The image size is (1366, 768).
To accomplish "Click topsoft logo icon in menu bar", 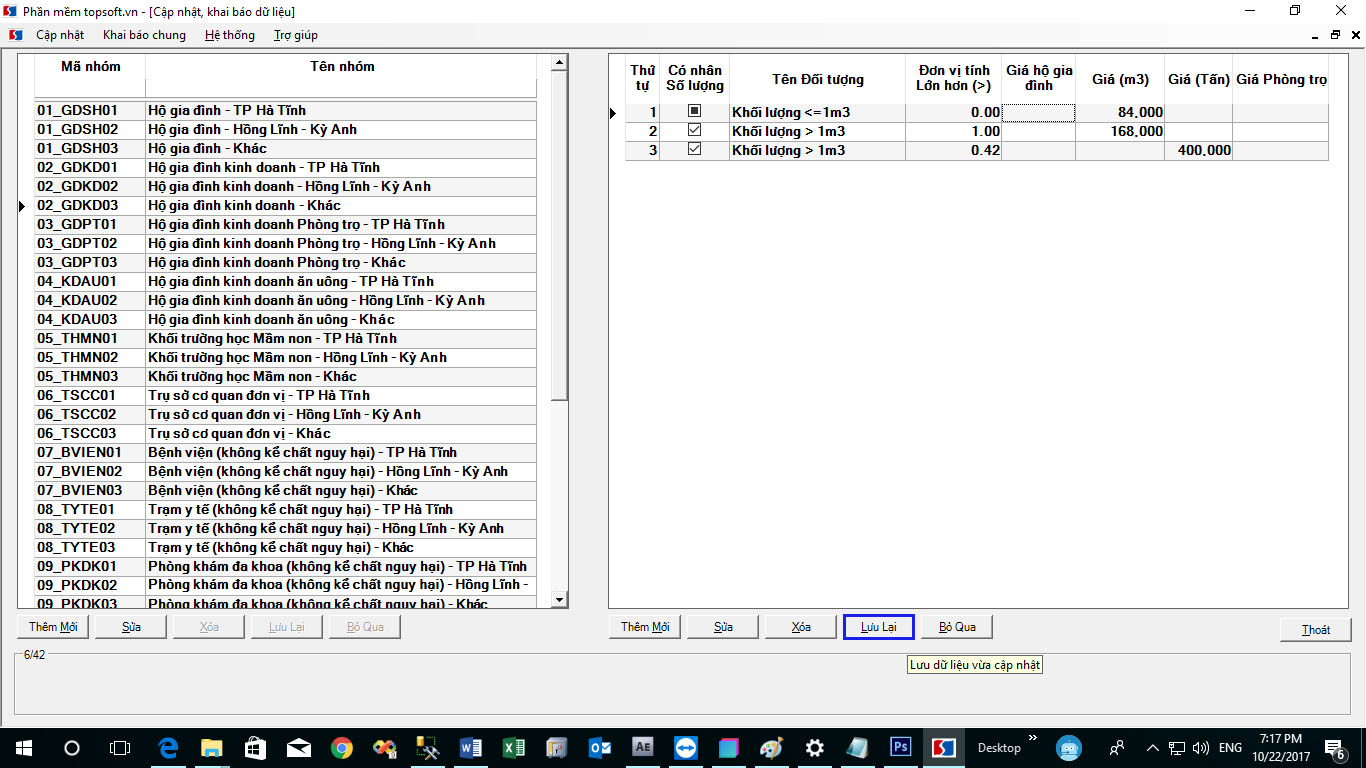I will point(16,34).
